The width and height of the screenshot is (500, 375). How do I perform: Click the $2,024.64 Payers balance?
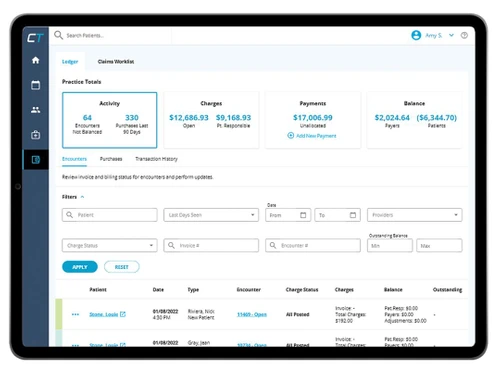click(392, 118)
